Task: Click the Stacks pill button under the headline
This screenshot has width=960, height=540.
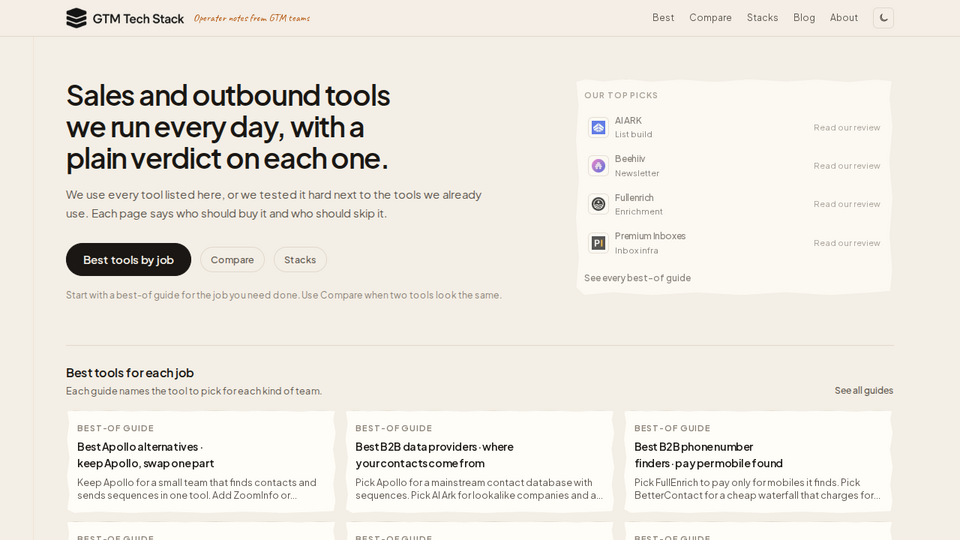Action: [x=300, y=260]
